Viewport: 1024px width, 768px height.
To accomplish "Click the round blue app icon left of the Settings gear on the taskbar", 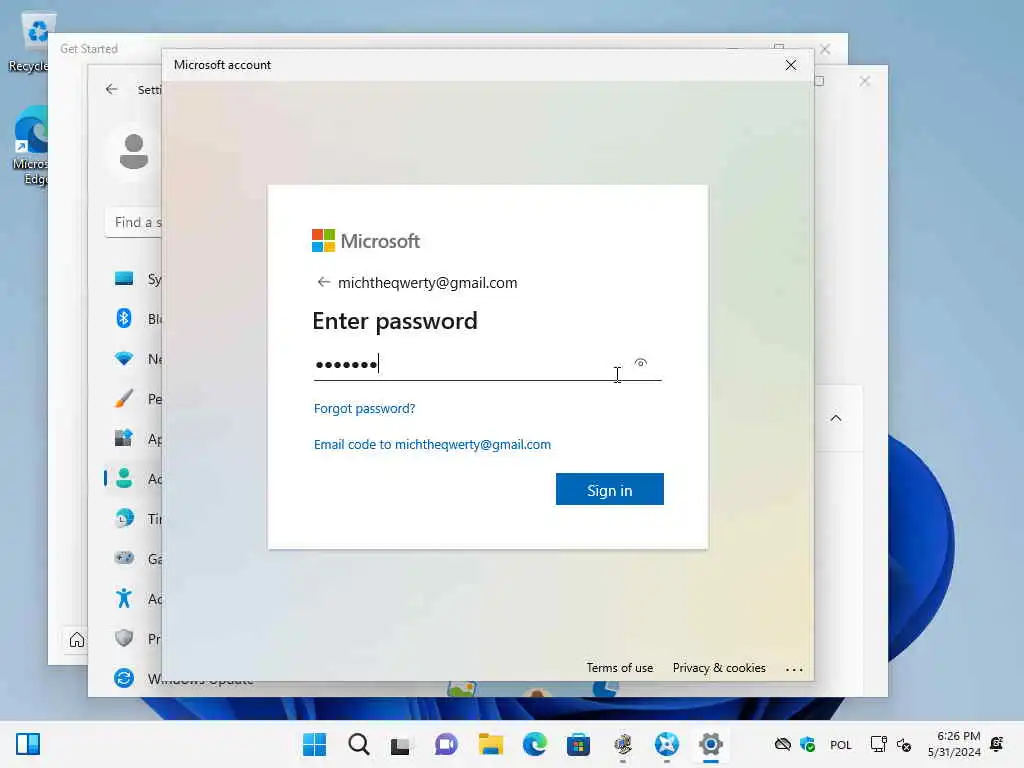I will (667, 744).
